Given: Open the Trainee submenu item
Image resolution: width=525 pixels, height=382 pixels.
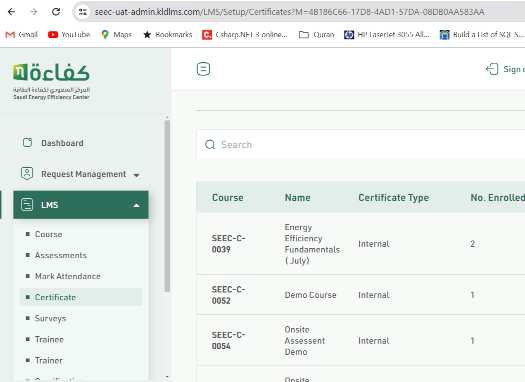Looking at the screenshot, I should [49, 339].
